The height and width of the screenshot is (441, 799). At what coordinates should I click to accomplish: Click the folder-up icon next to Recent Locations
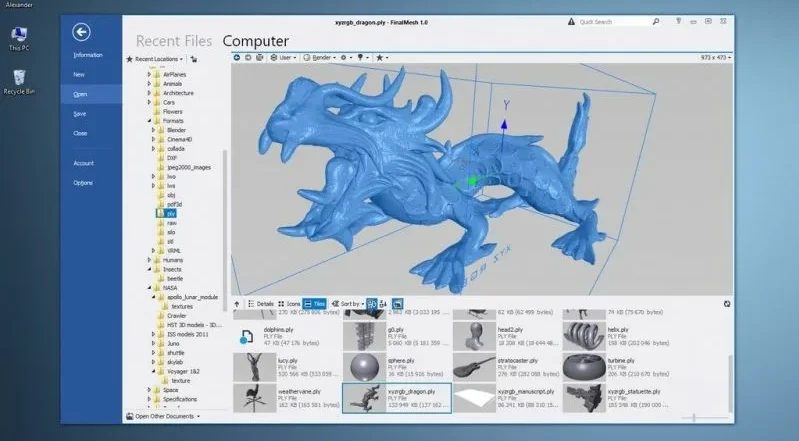pyautogui.click(x=194, y=59)
